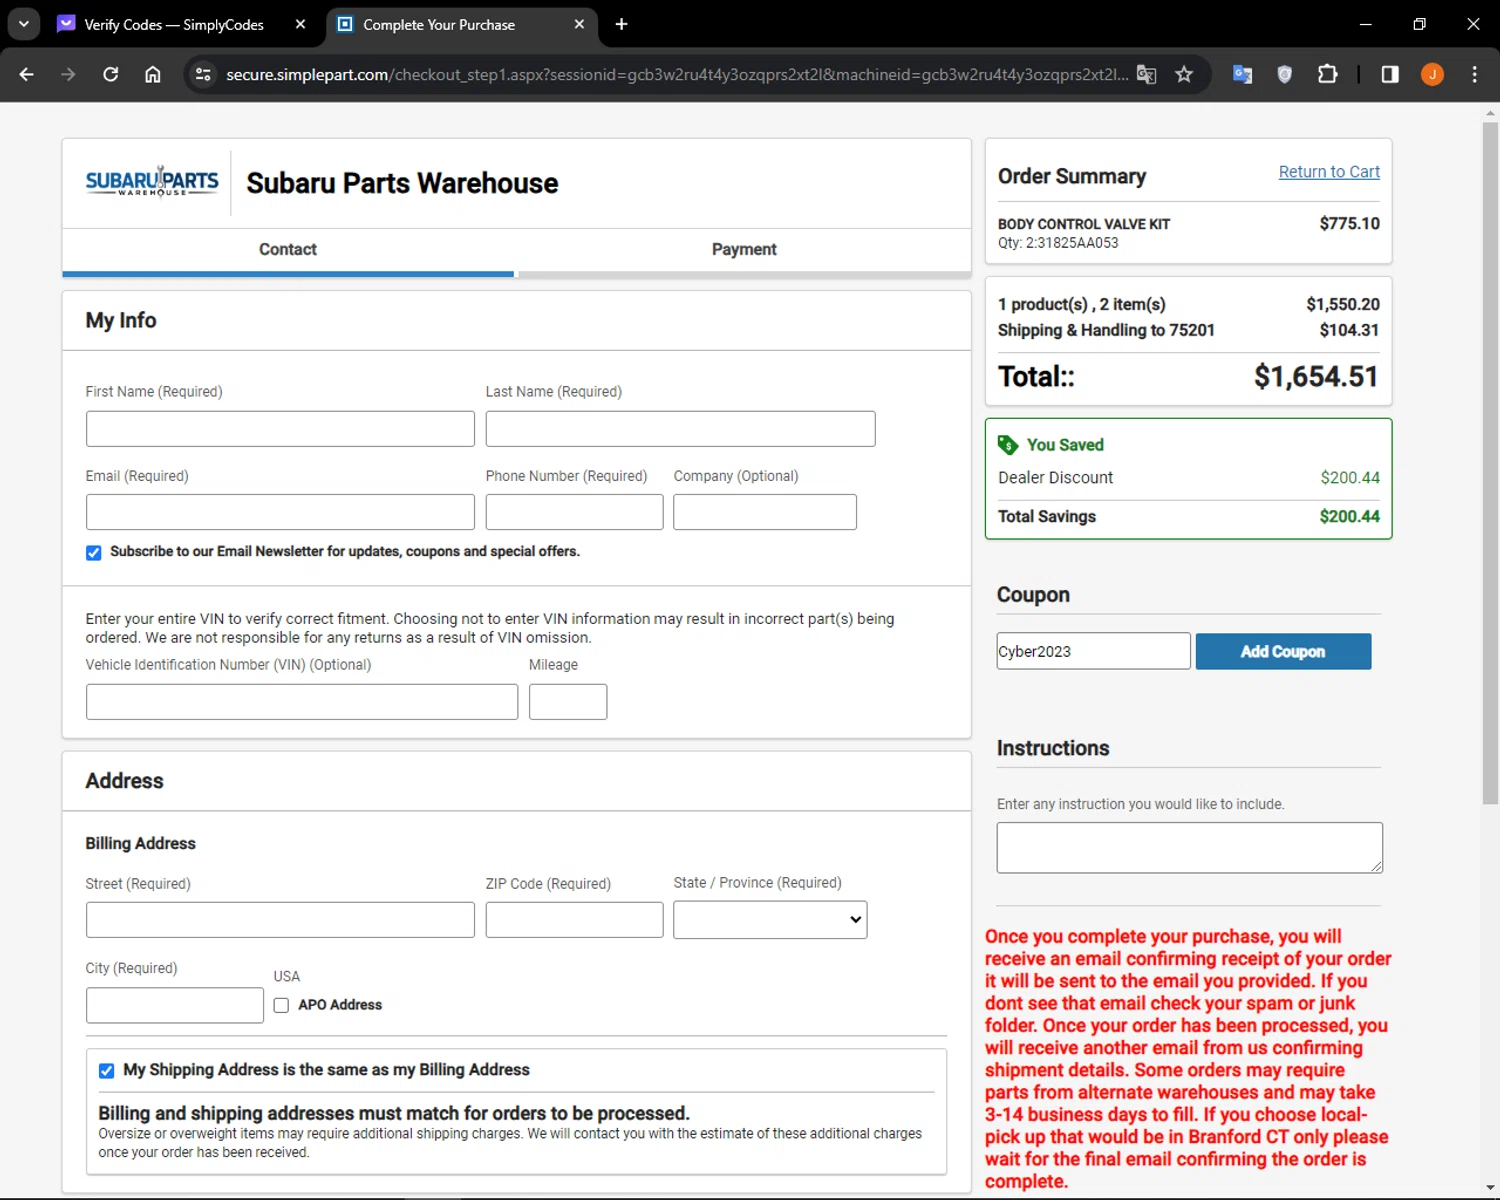View site information icon in address bar

pyautogui.click(x=203, y=74)
